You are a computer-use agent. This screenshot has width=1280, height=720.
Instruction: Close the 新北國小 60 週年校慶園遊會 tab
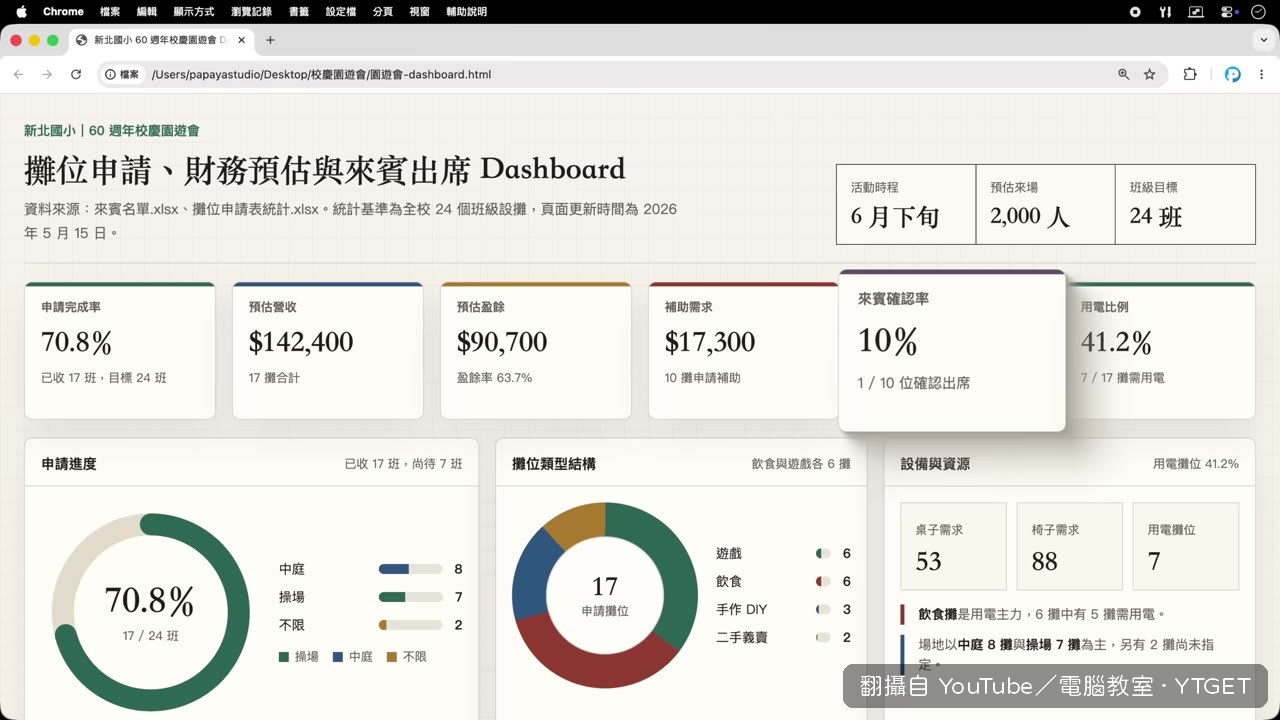(x=241, y=40)
